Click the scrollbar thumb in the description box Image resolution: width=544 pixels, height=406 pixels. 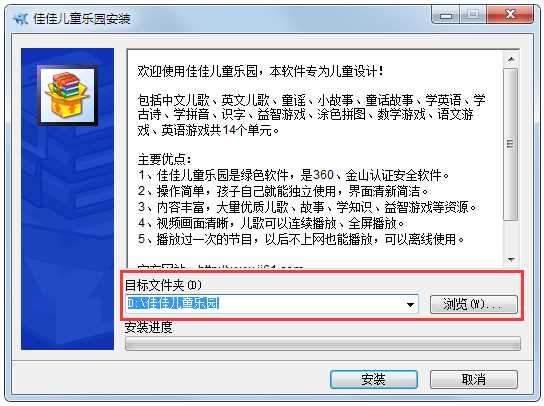(511, 144)
